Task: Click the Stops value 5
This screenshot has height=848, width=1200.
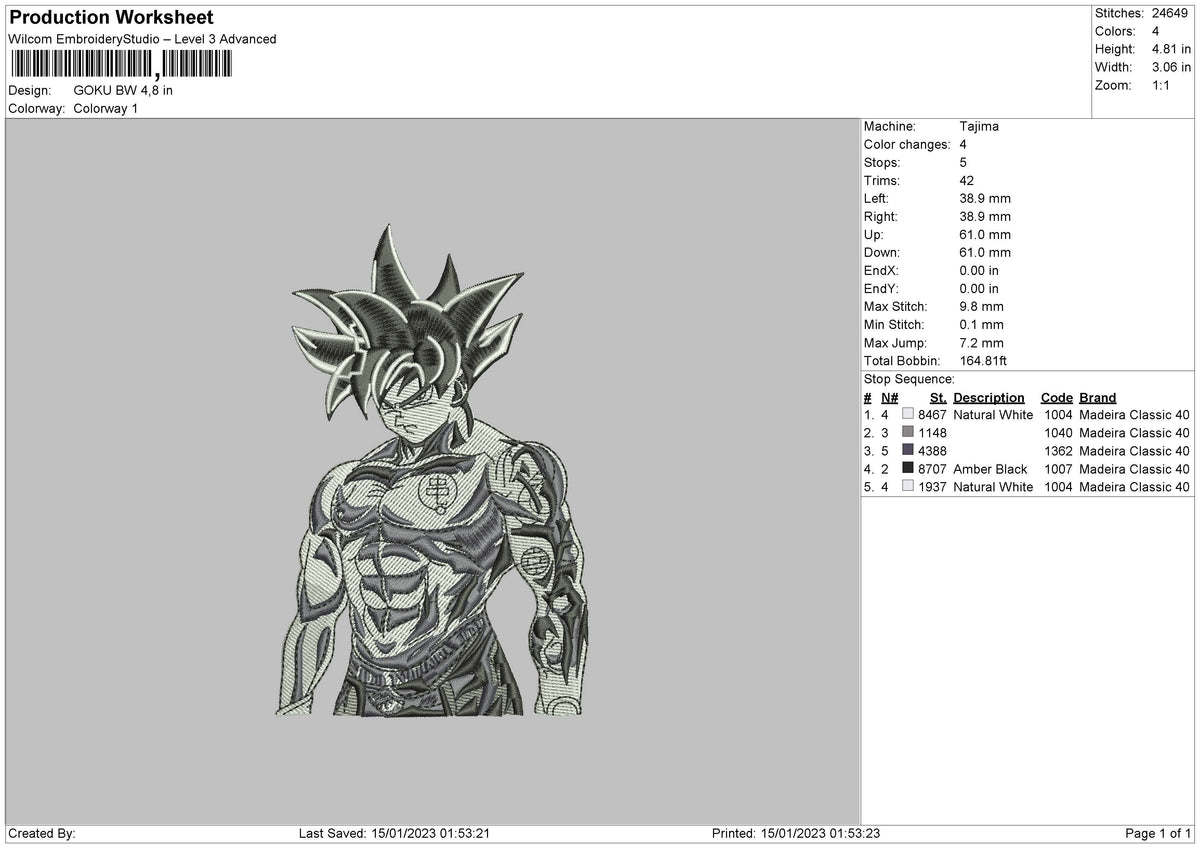Action: (963, 162)
